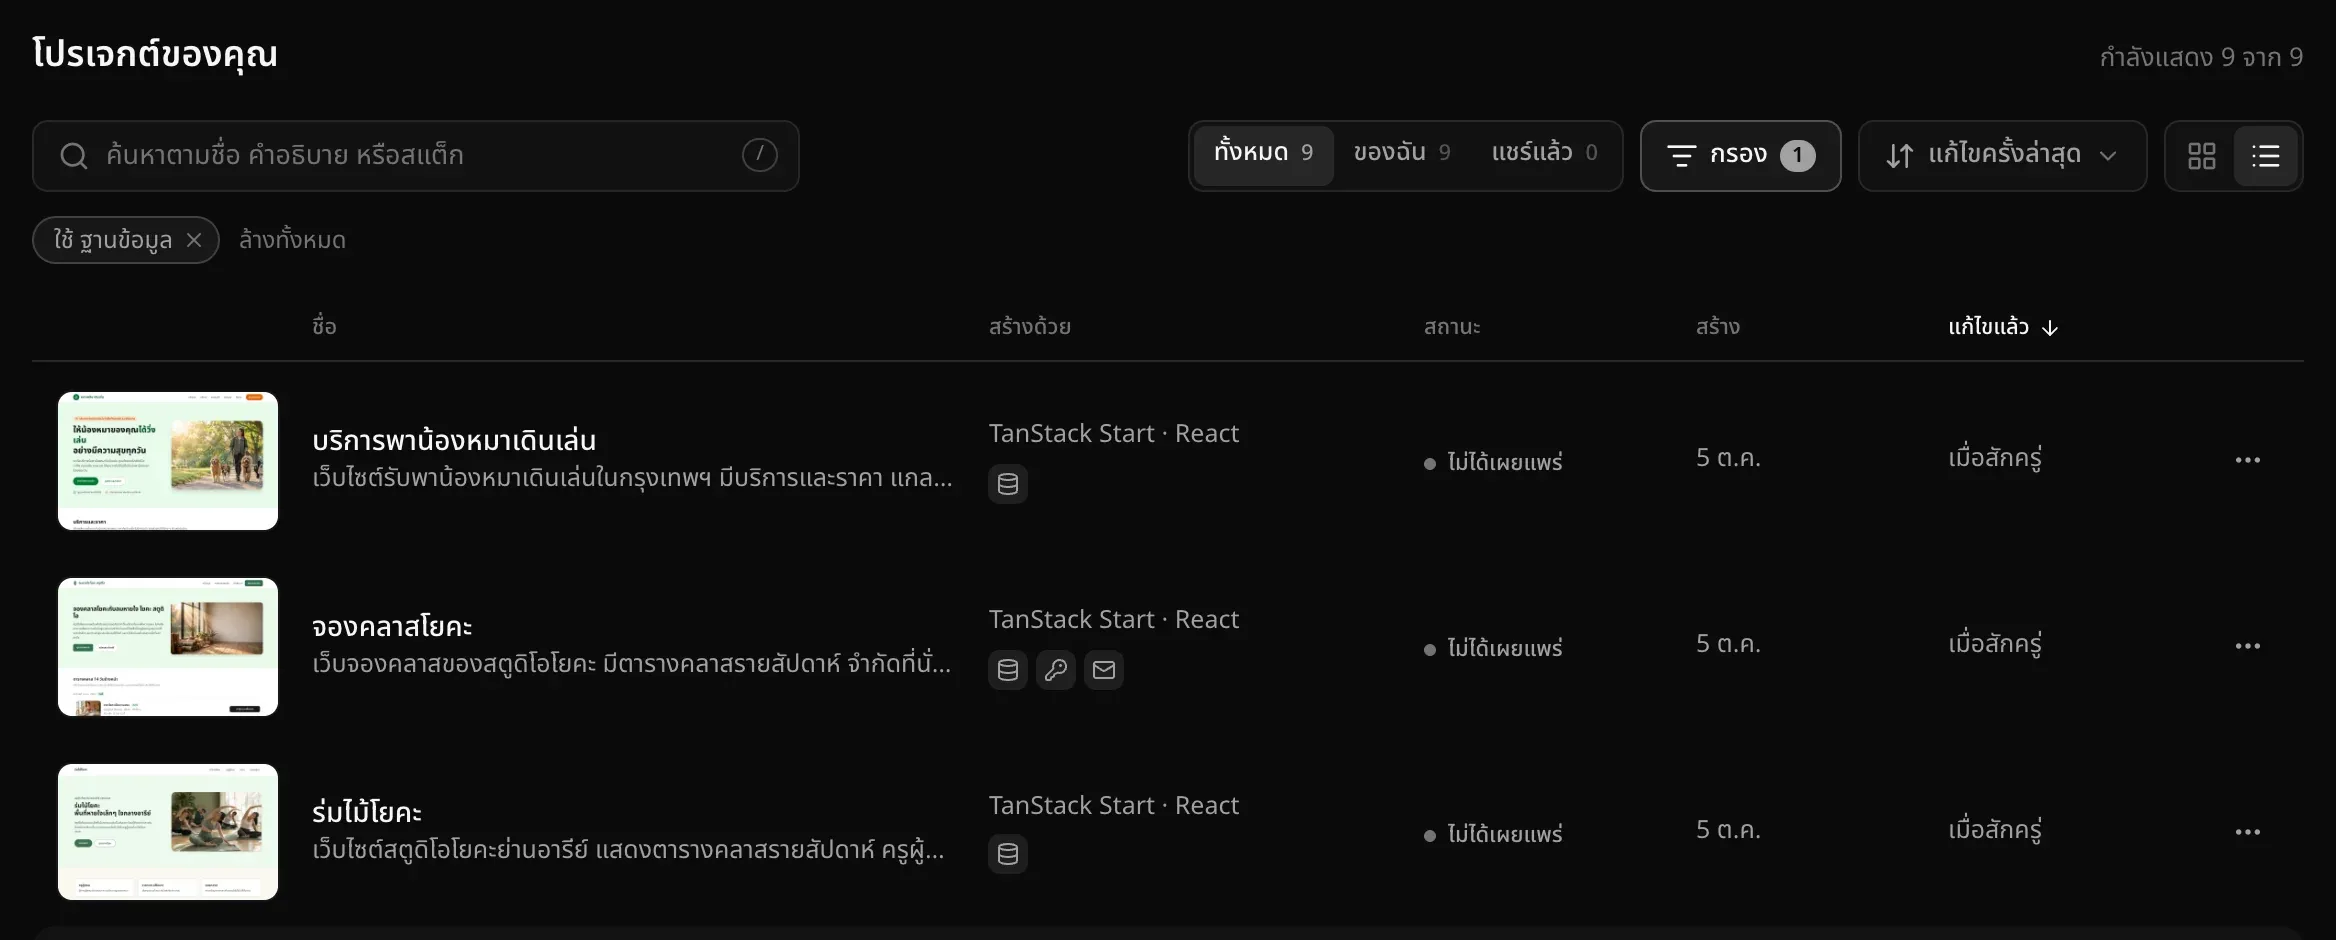The image size is (2336, 940).
Task: Open ร่มไม้โยคะ project thumbnail
Action: click(168, 832)
